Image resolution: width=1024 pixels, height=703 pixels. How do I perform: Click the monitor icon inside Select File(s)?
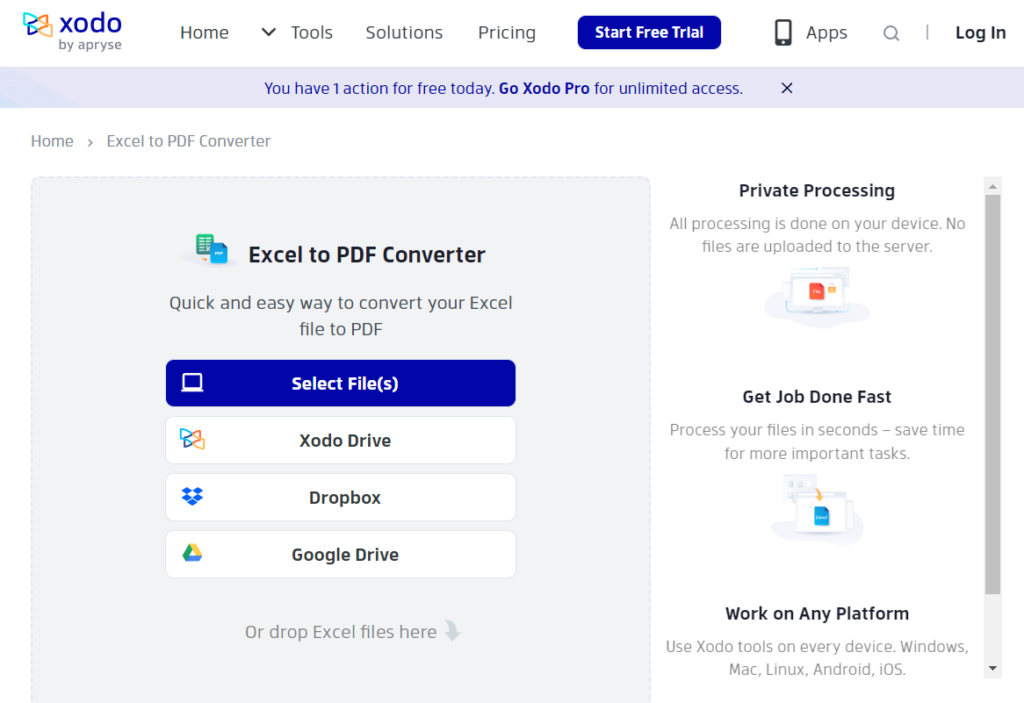click(193, 382)
